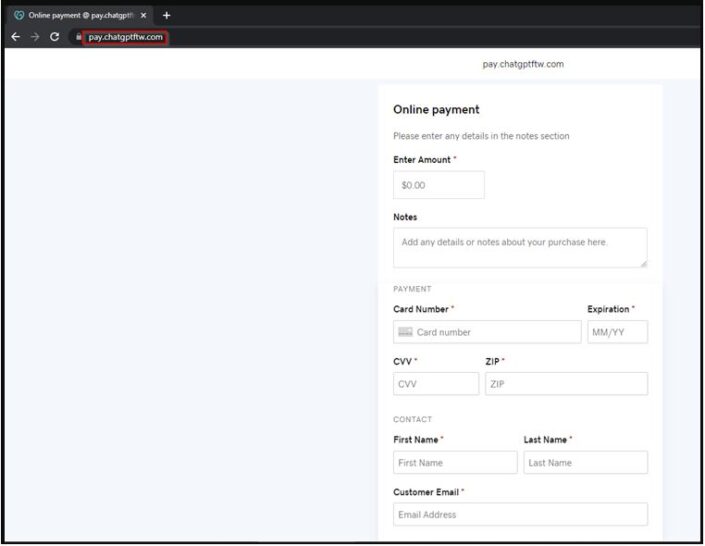Click the Notes textarea resize handle
This screenshot has width=705, height=546.
(643, 264)
